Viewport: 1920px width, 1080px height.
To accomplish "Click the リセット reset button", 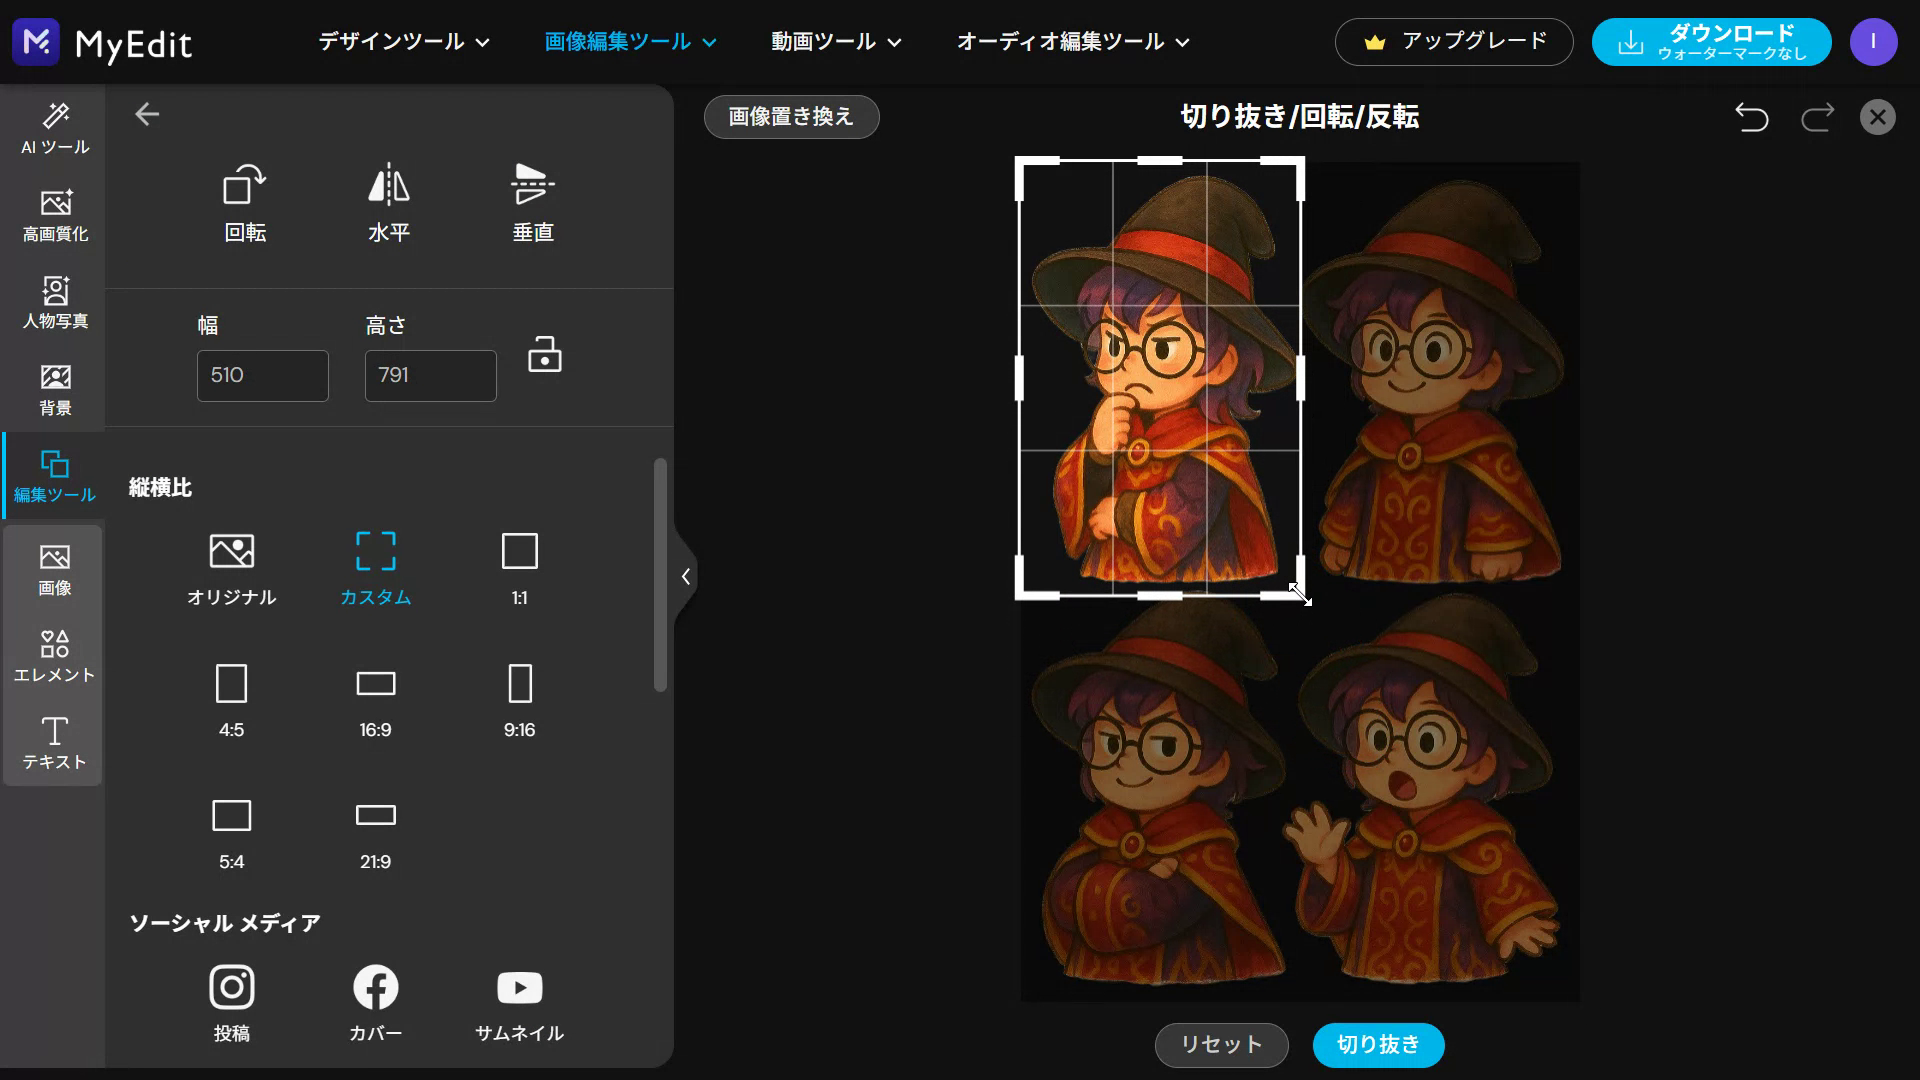I will tap(1221, 1045).
